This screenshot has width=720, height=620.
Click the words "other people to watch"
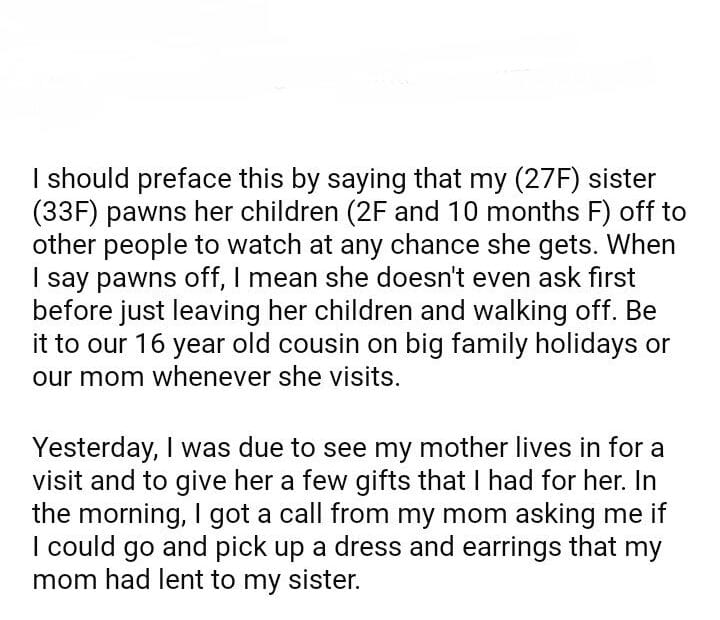pos(136,246)
